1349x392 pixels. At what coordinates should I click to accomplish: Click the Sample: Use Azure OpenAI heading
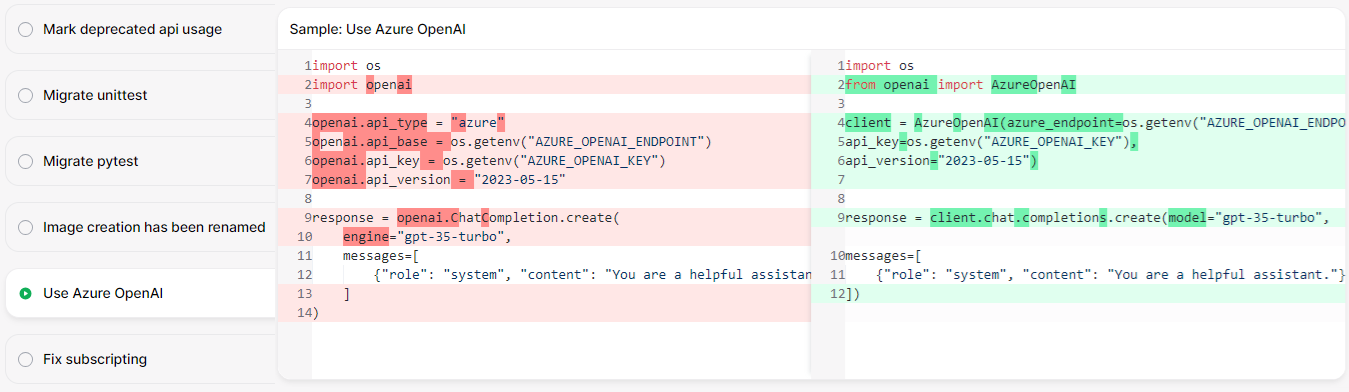click(378, 30)
